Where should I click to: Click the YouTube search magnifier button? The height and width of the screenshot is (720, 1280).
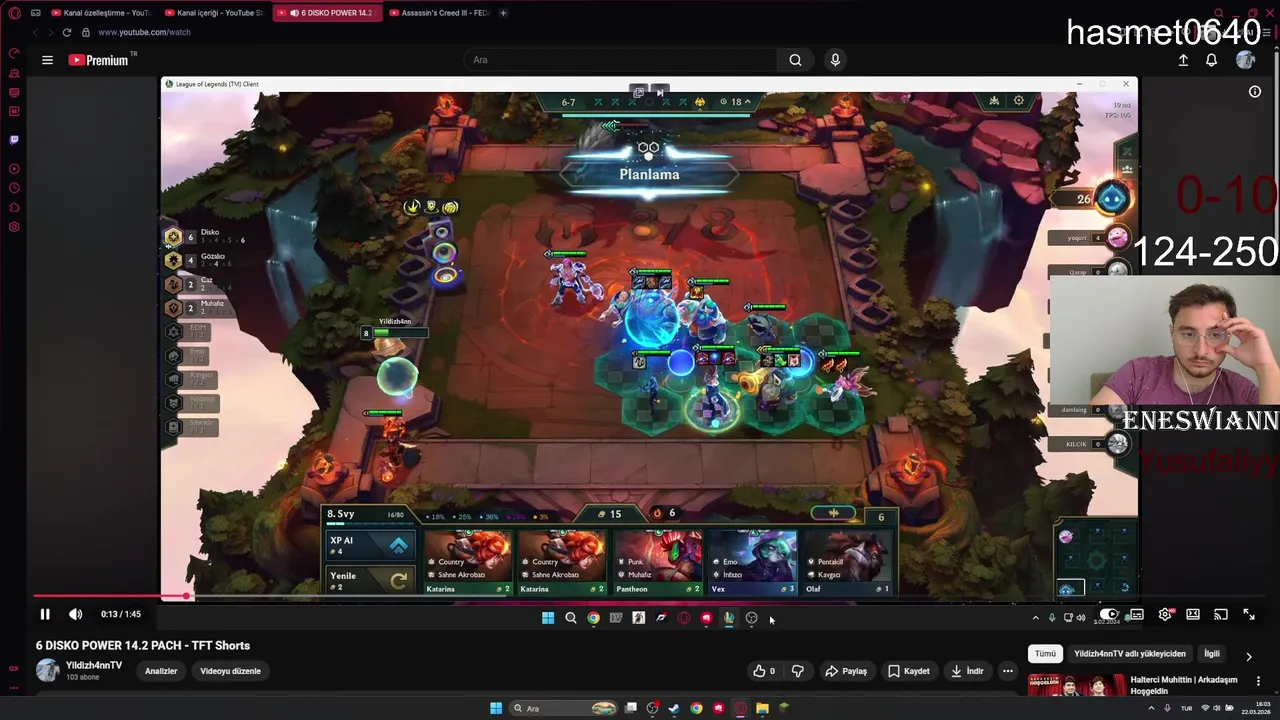tap(795, 60)
